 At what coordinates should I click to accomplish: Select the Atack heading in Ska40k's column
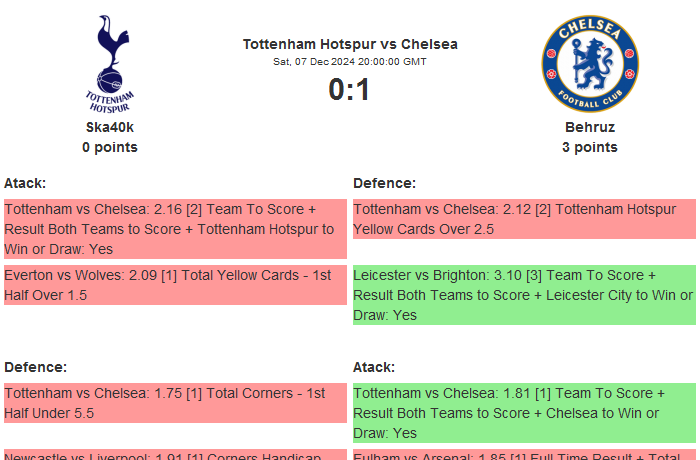[25, 183]
